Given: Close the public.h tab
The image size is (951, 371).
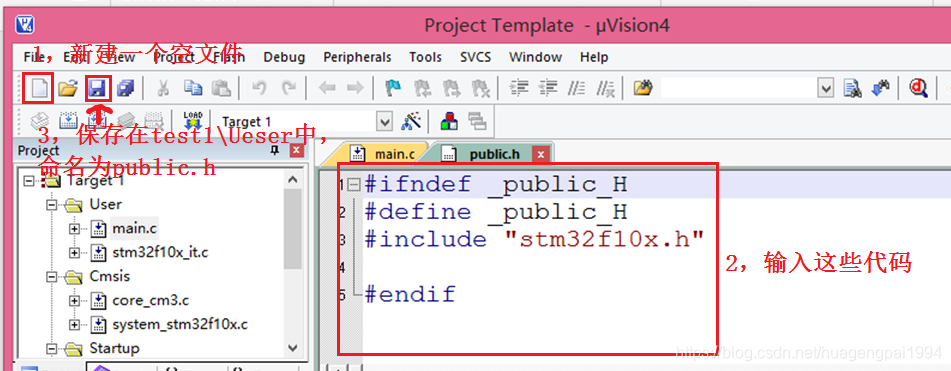Looking at the screenshot, I should coord(542,155).
